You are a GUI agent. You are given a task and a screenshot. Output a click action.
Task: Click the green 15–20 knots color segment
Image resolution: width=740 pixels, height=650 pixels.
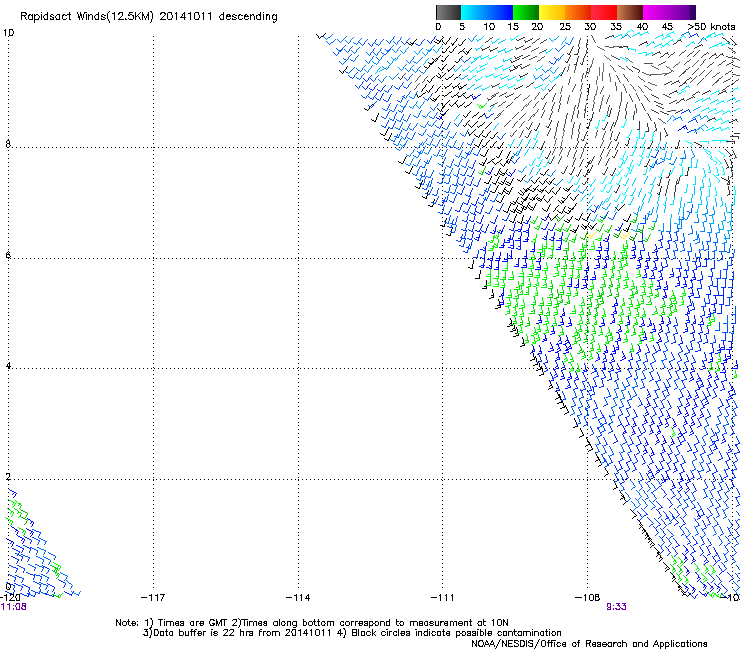point(526,12)
